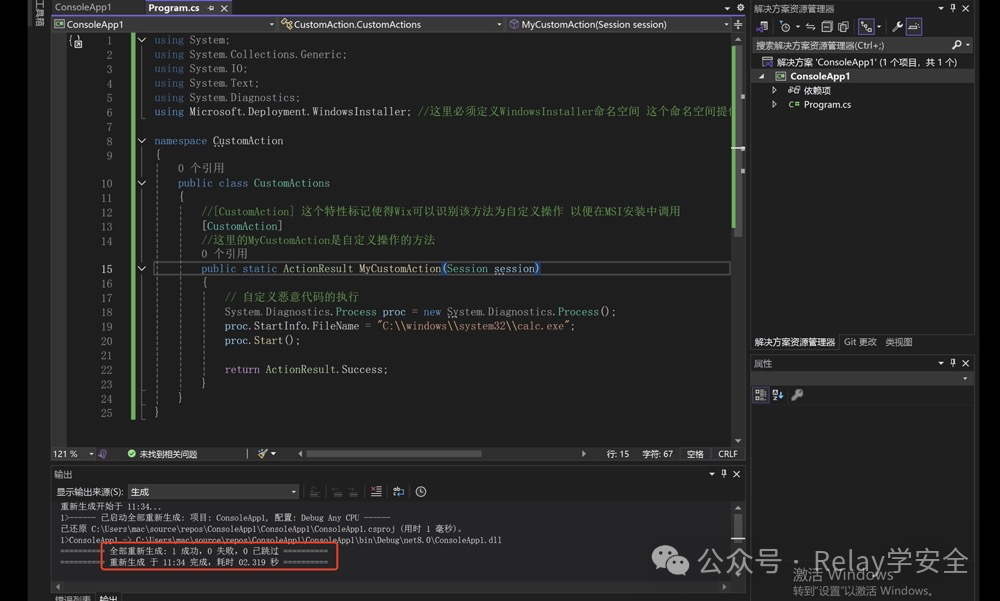Open the MyCustomAction(Session session) member dropdown
This screenshot has width=1000, height=601.
[x=726, y=24]
